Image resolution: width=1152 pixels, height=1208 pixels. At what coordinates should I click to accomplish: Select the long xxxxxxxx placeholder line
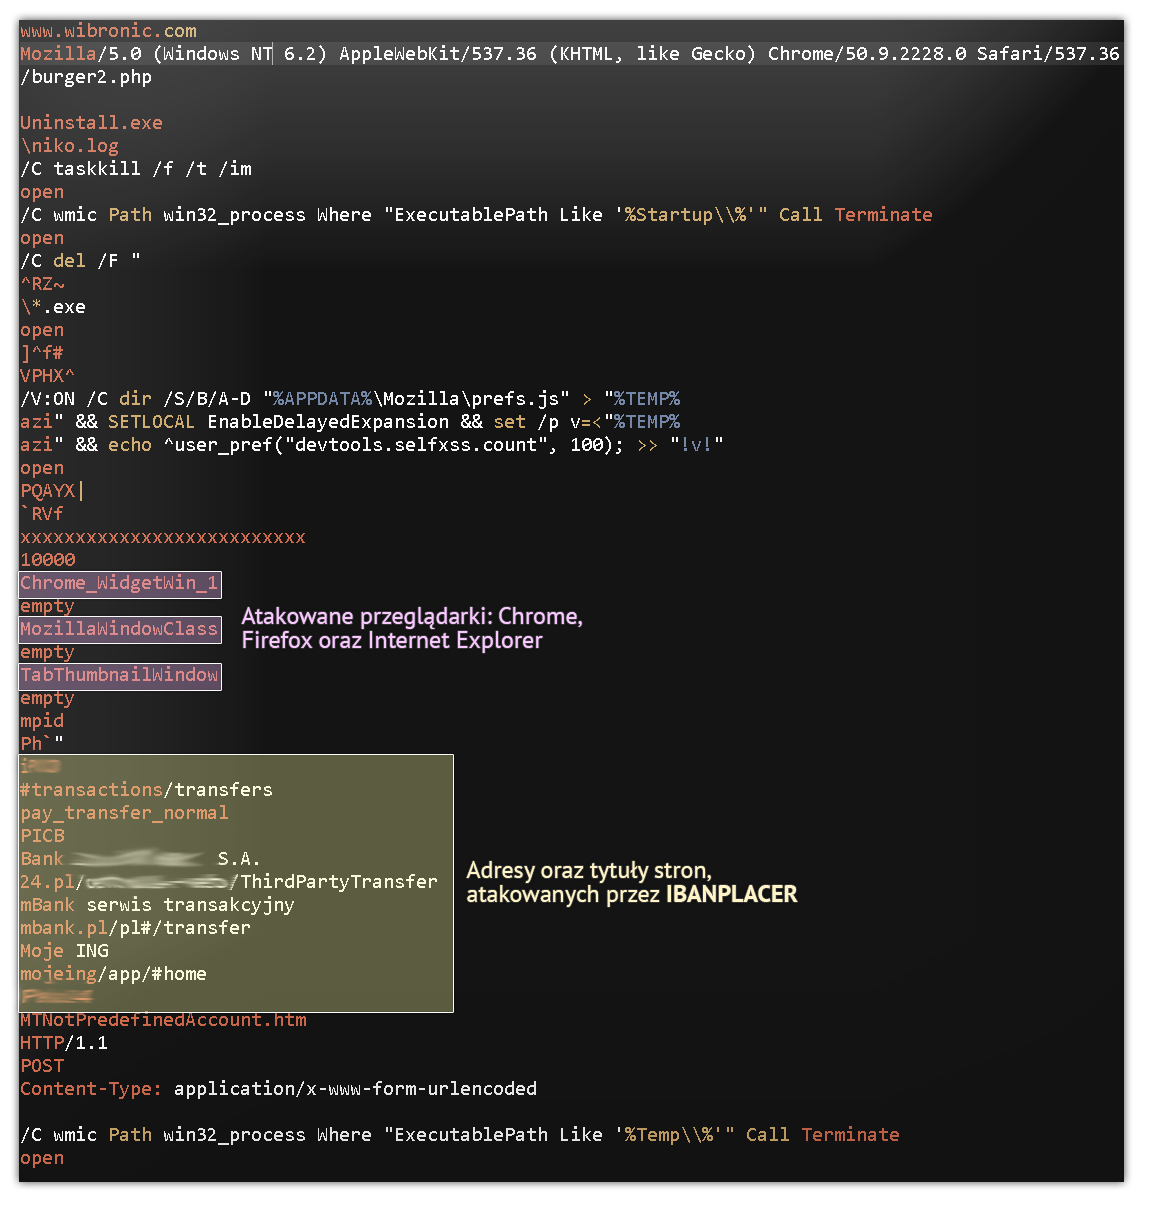pyautogui.click(x=163, y=537)
